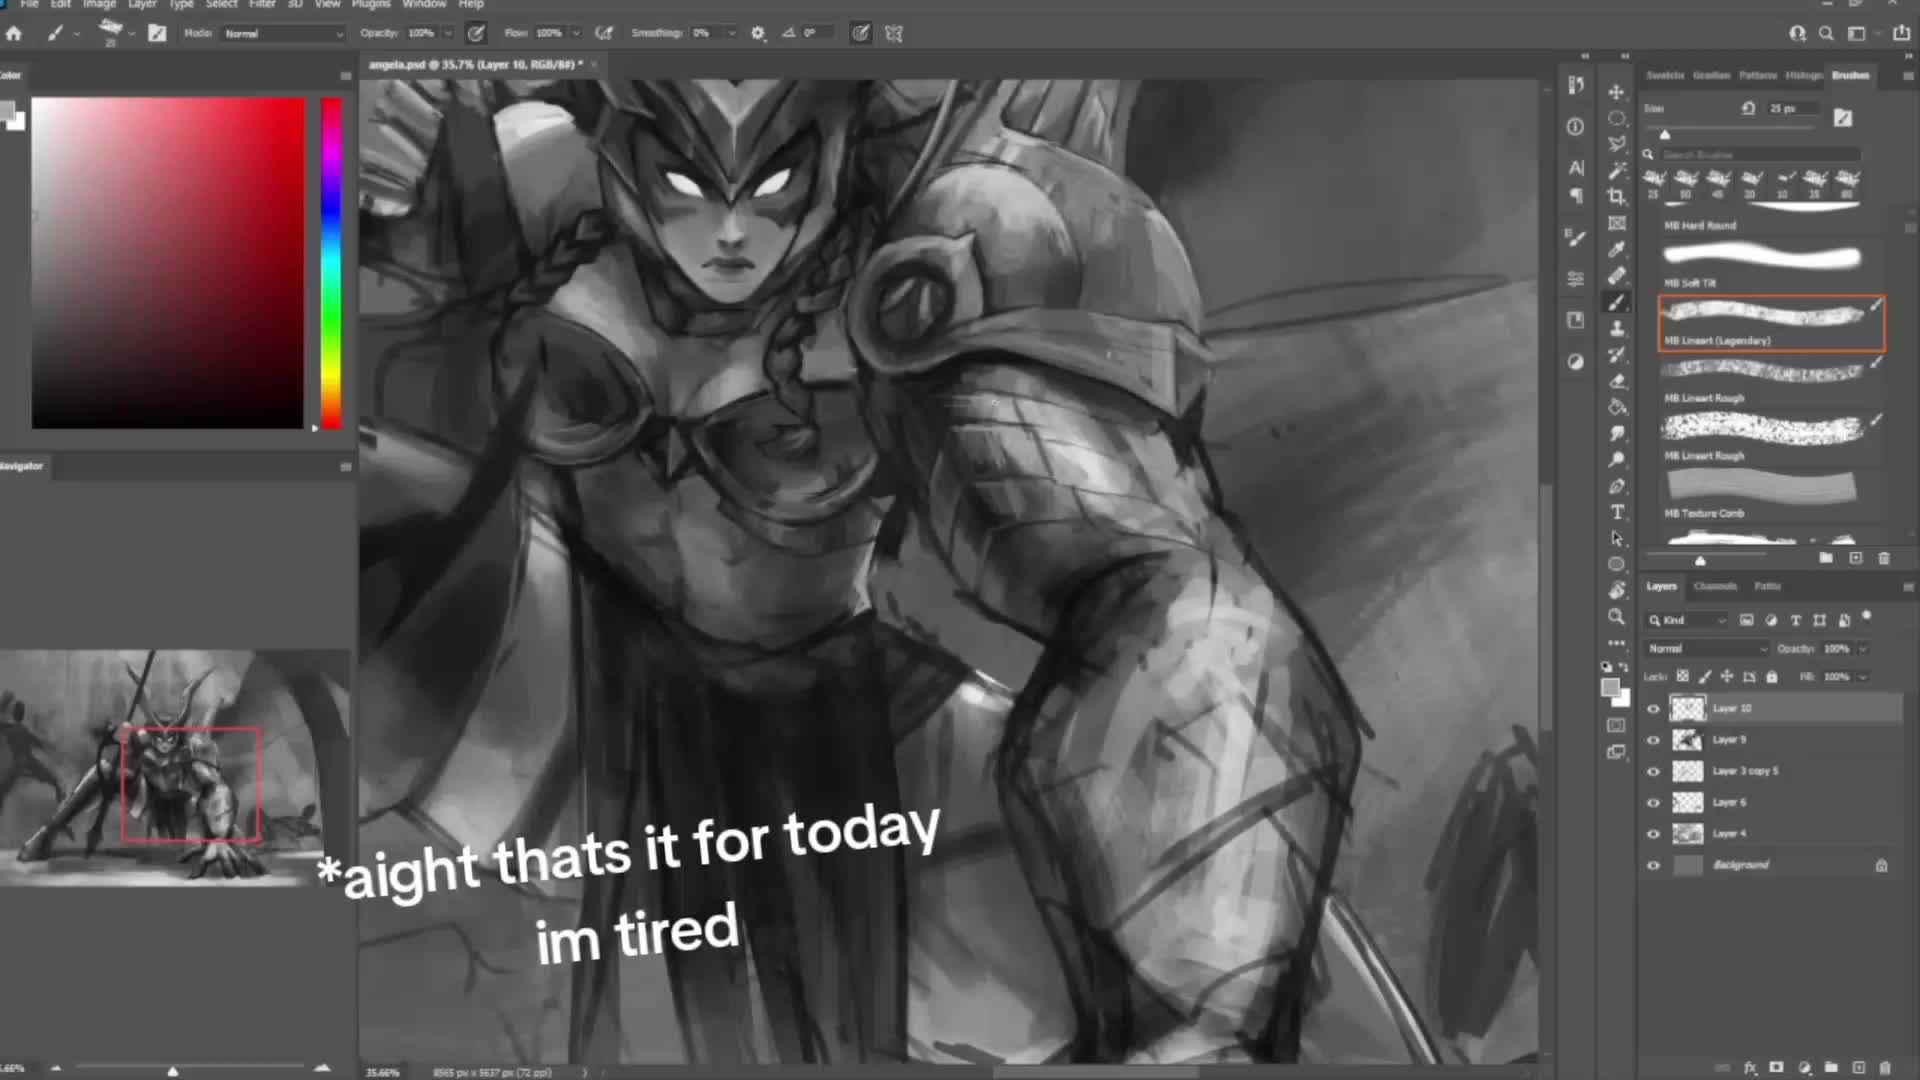
Task: Select the Magic Wand tool
Action: tap(1616, 170)
